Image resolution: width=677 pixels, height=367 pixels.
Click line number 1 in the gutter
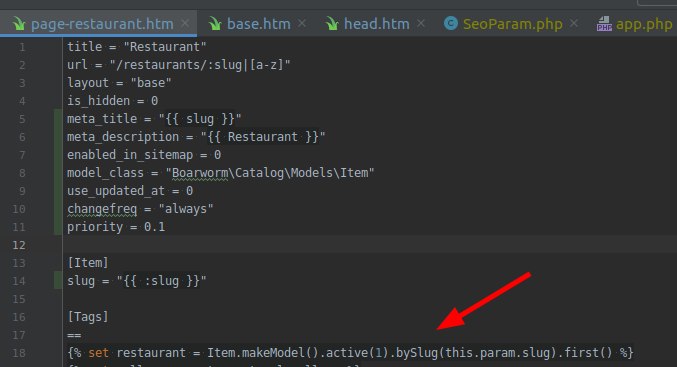point(22,47)
